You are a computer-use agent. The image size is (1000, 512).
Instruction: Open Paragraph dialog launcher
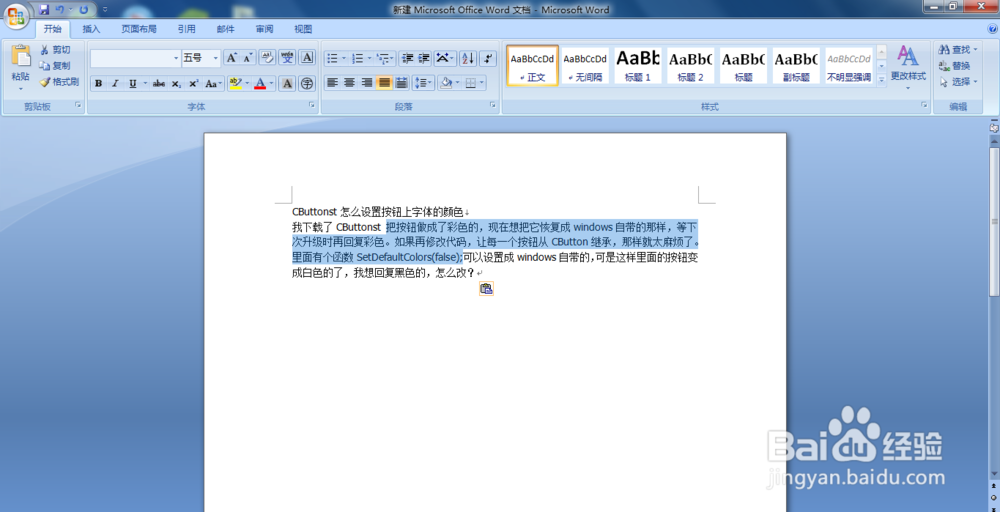point(493,105)
